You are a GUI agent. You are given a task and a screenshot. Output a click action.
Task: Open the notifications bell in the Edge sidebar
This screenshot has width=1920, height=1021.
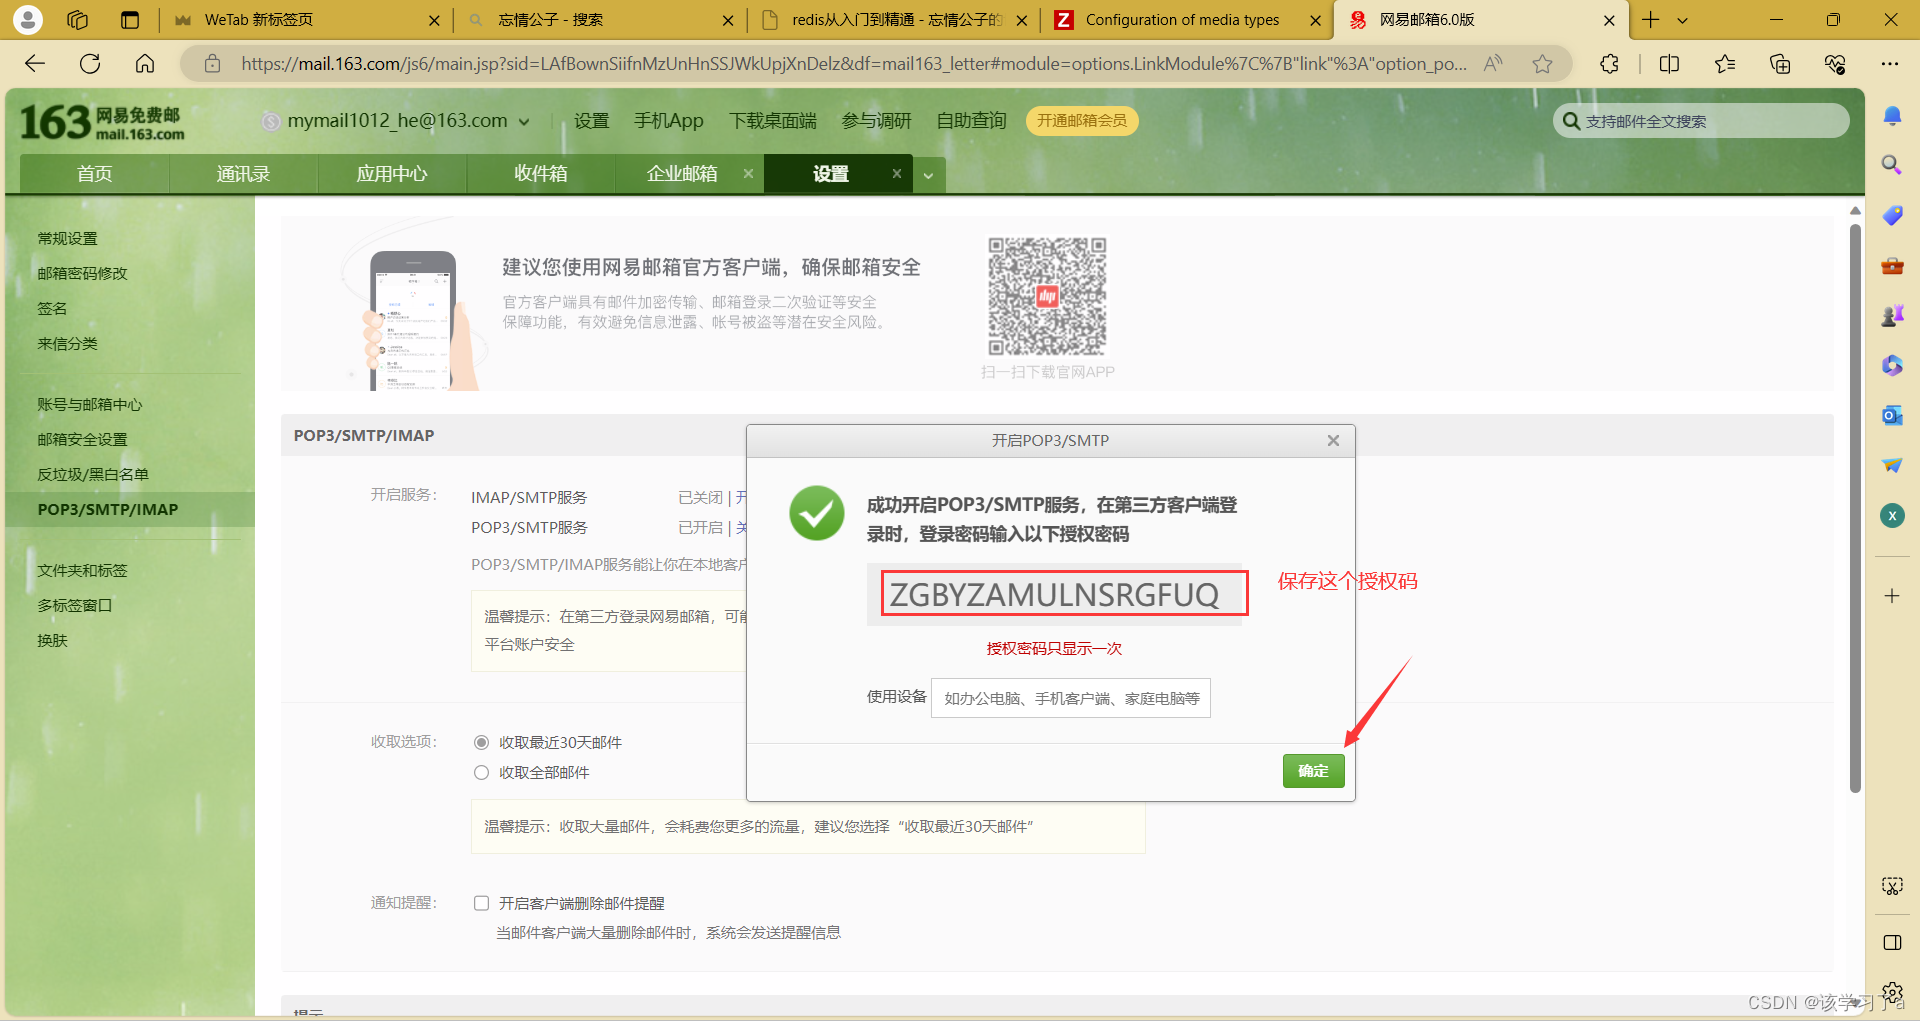click(x=1892, y=116)
